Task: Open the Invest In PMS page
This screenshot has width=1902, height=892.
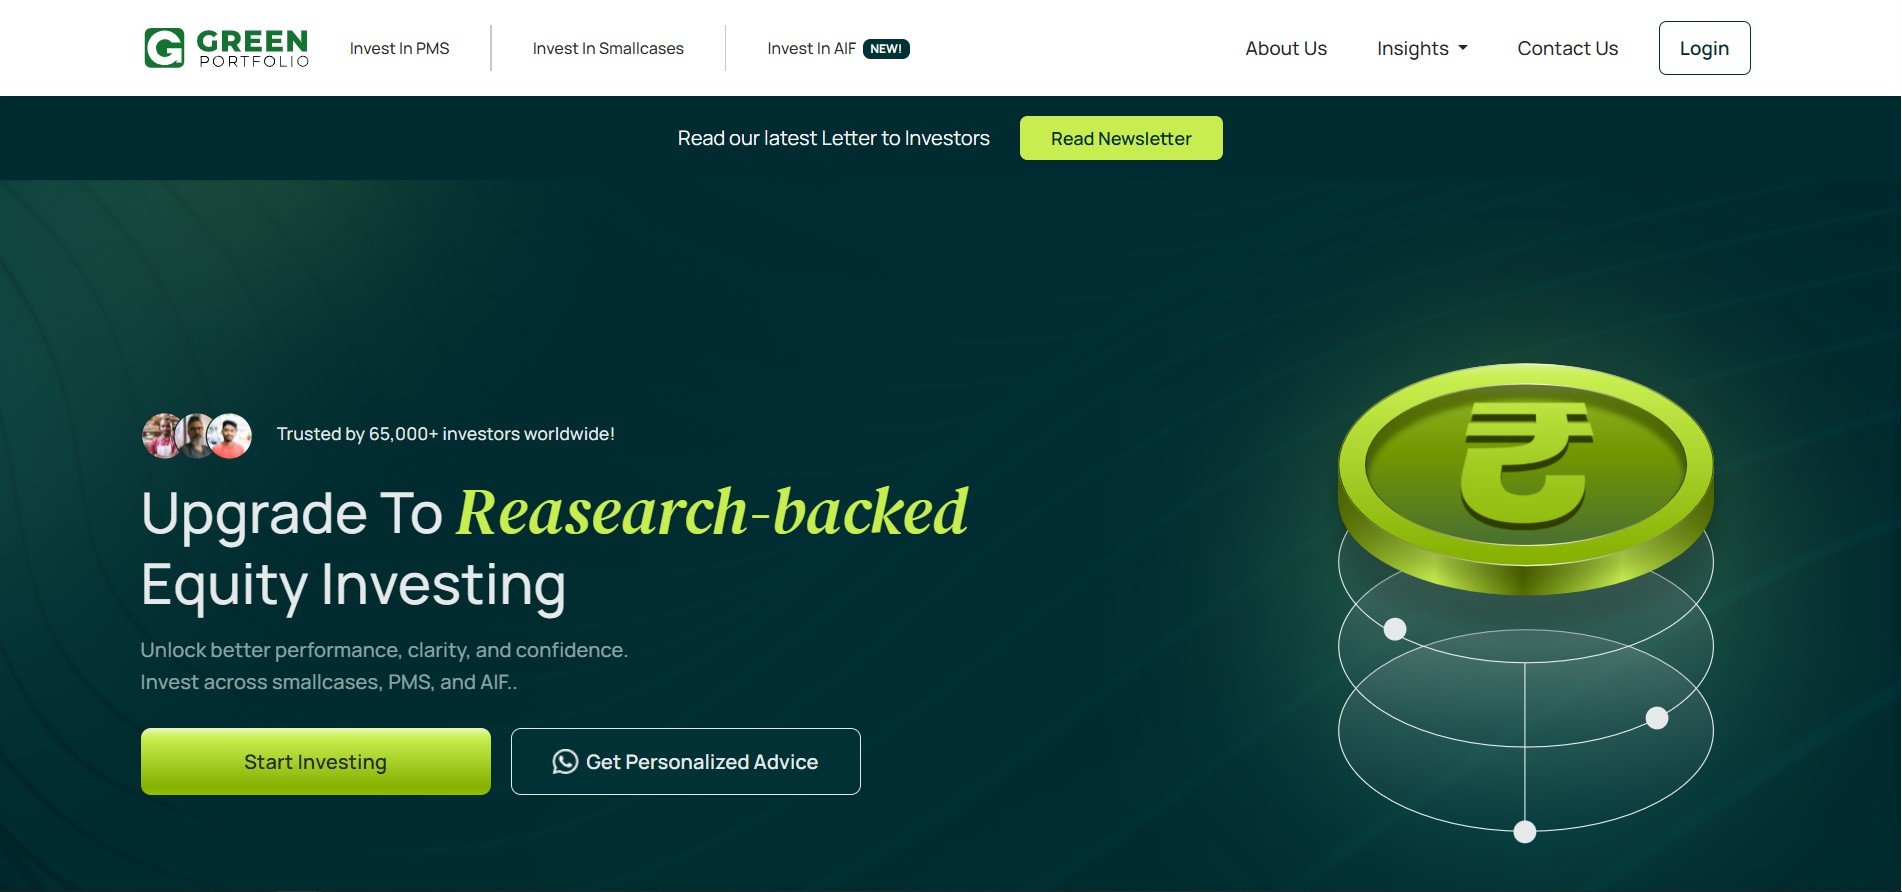Action: tap(399, 49)
